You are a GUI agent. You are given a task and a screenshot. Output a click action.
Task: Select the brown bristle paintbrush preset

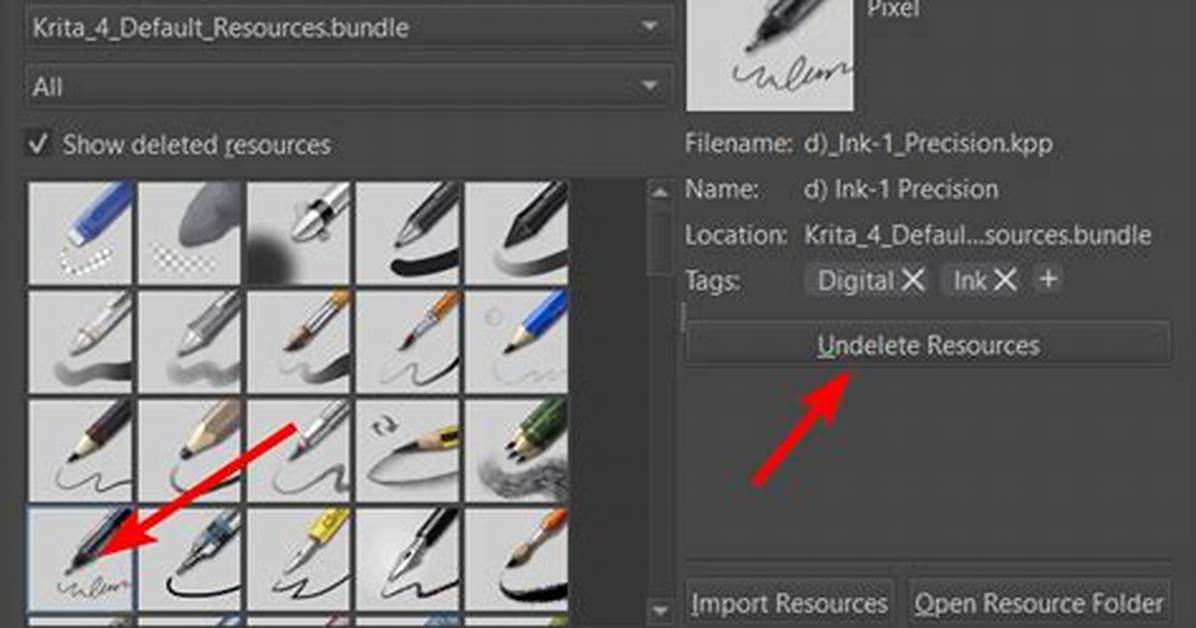click(x=299, y=341)
